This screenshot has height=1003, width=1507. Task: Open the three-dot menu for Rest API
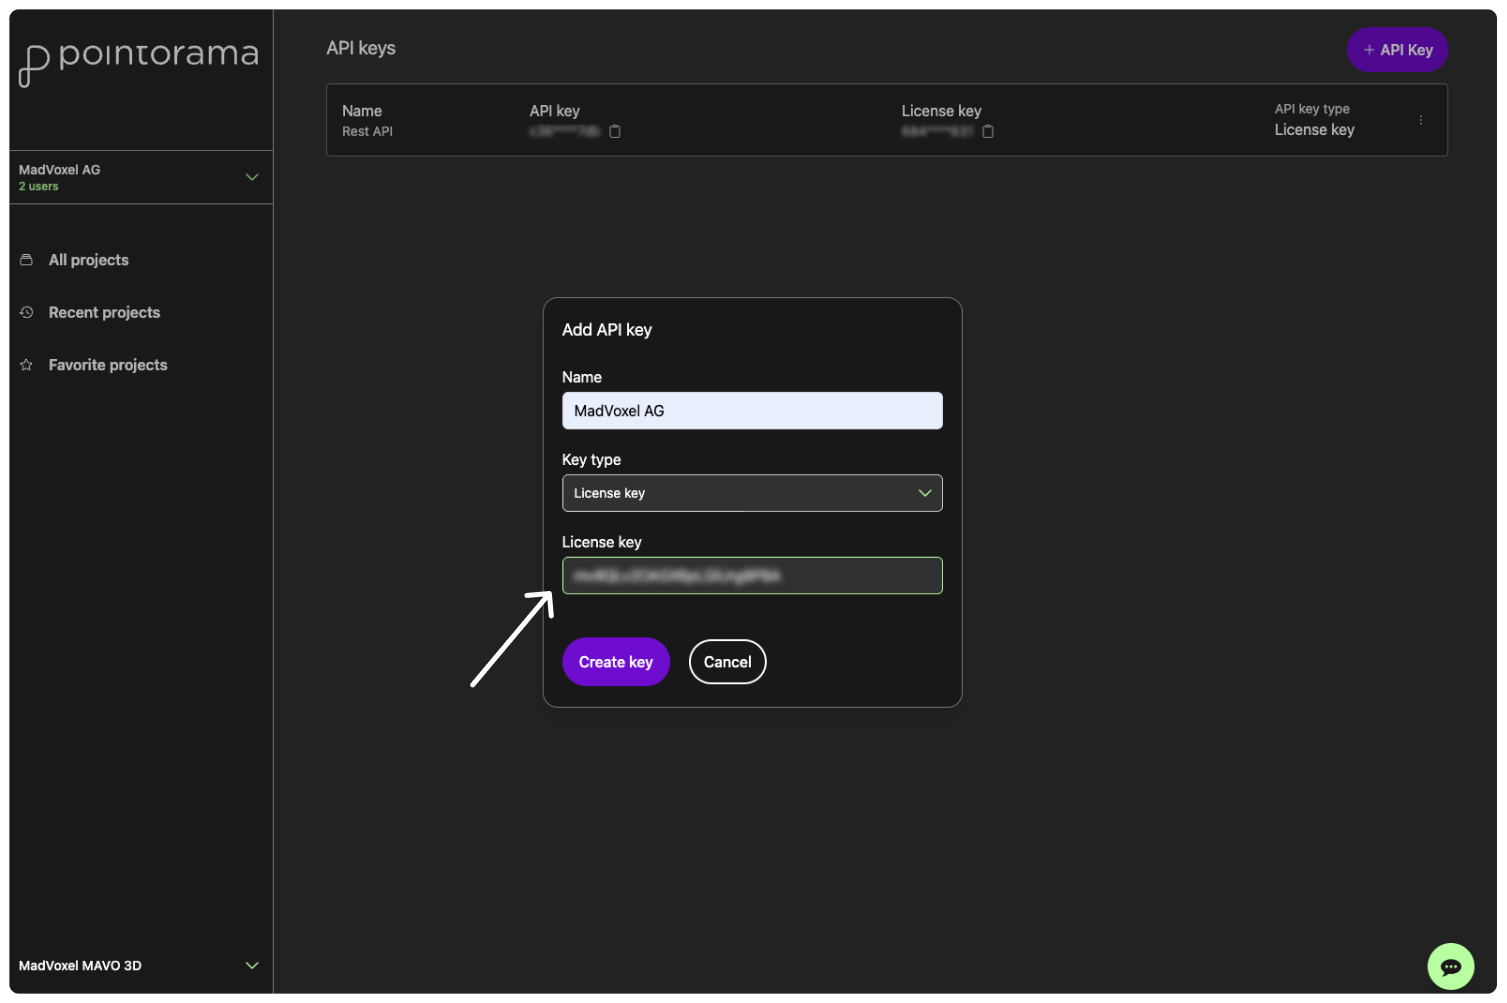pos(1420,120)
